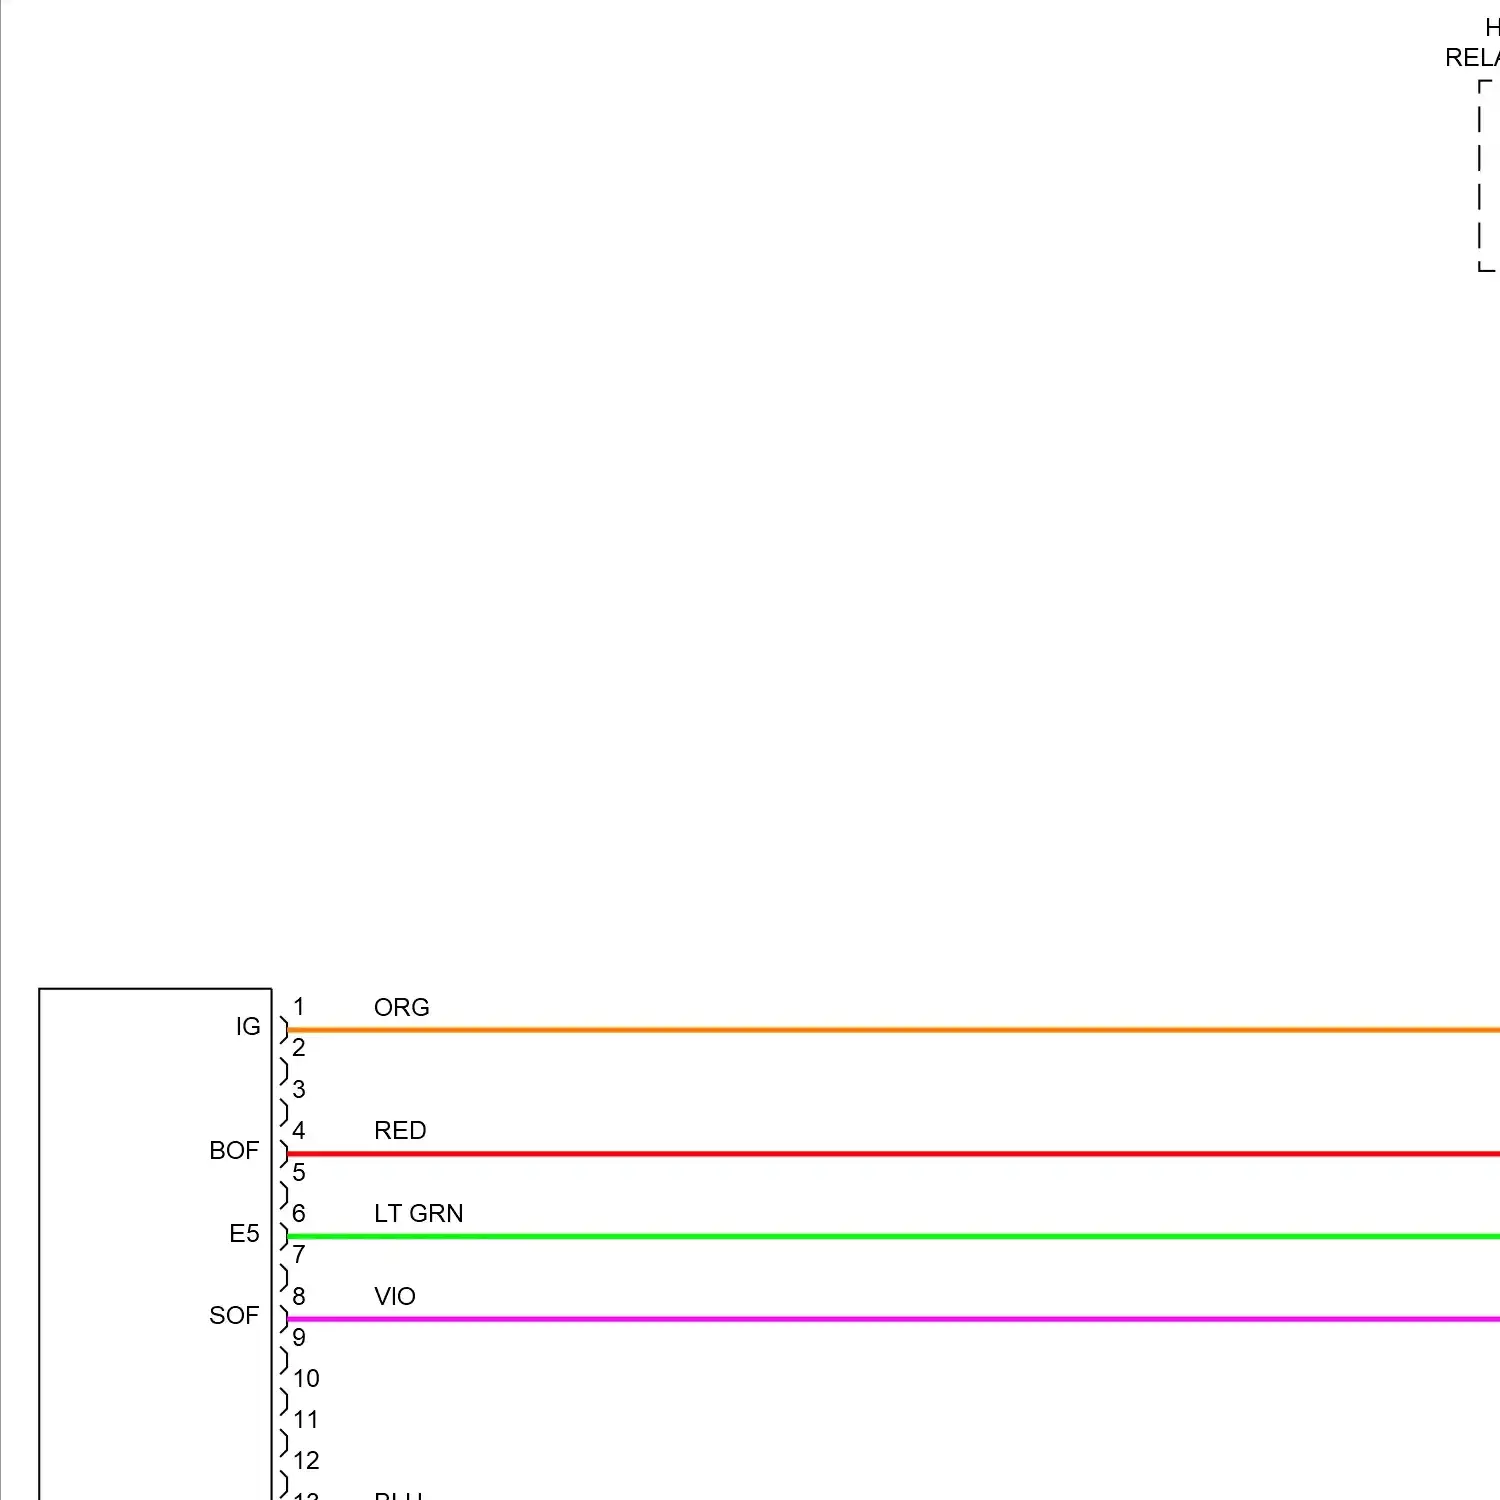Click pin number 12
This screenshot has height=1500, width=1500.
(306, 1460)
